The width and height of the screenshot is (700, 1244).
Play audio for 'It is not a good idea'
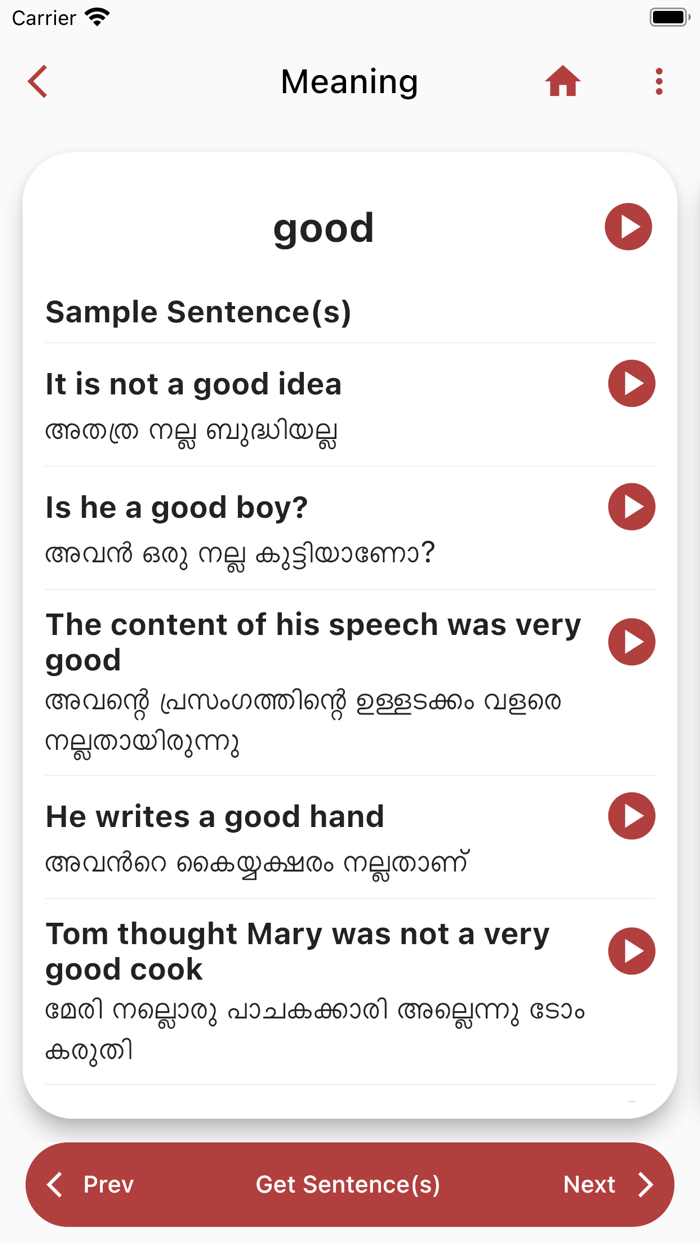pos(631,383)
